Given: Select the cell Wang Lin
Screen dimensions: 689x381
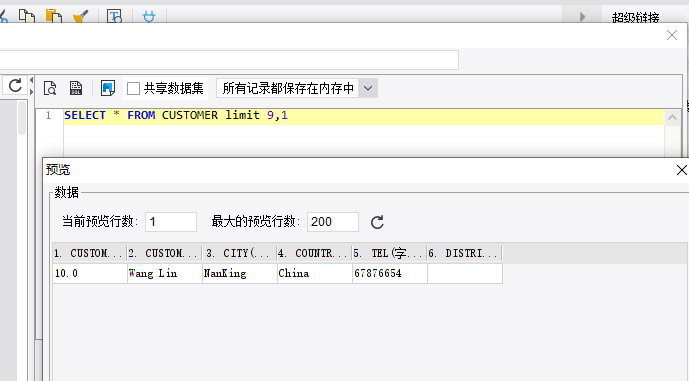Looking at the screenshot, I should (x=164, y=273).
